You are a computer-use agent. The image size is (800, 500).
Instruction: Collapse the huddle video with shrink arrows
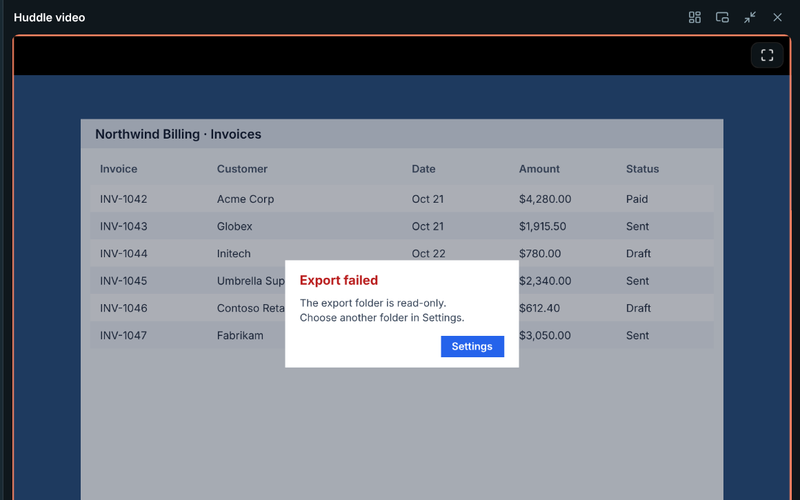749,17
